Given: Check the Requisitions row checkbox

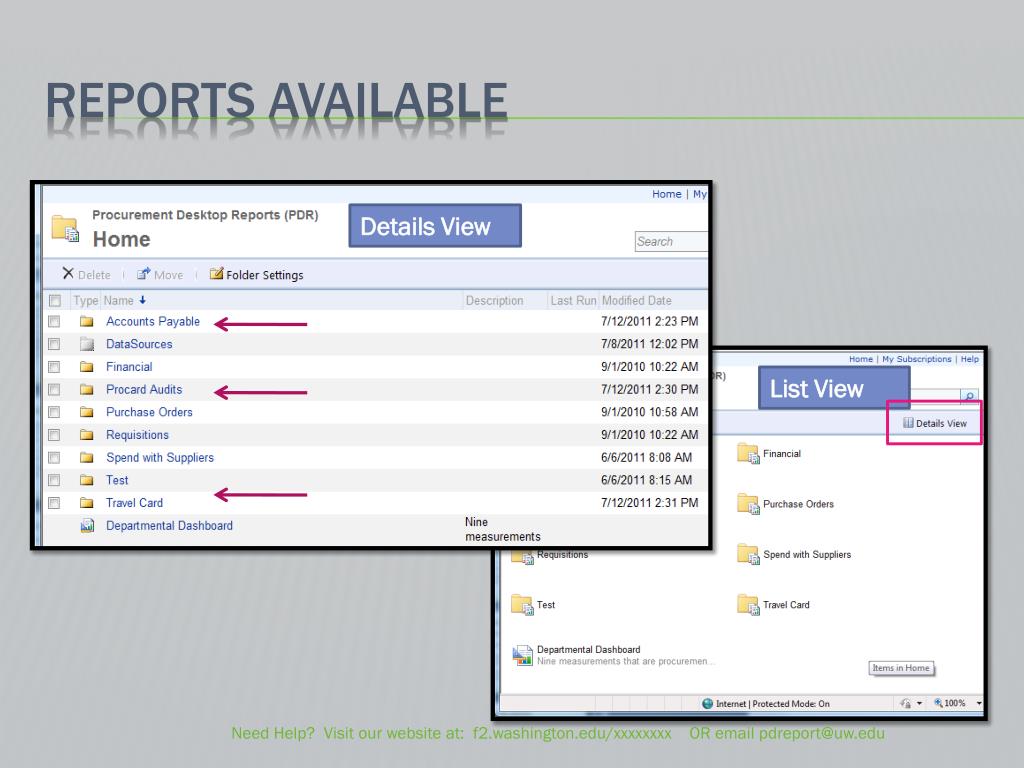Looking at the screenshot, I should coord(54,435).
